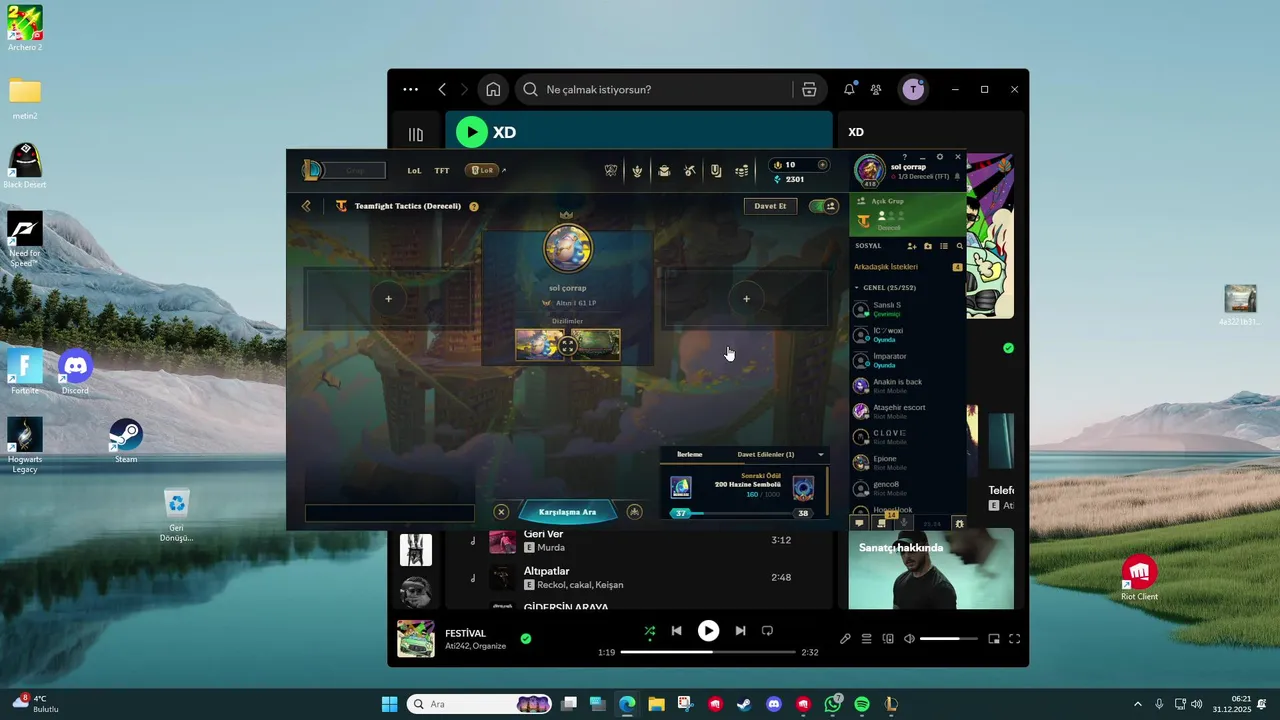1280x720 pixels.
Task: Open Spotify three-dot menu
Action: (410, 90)
